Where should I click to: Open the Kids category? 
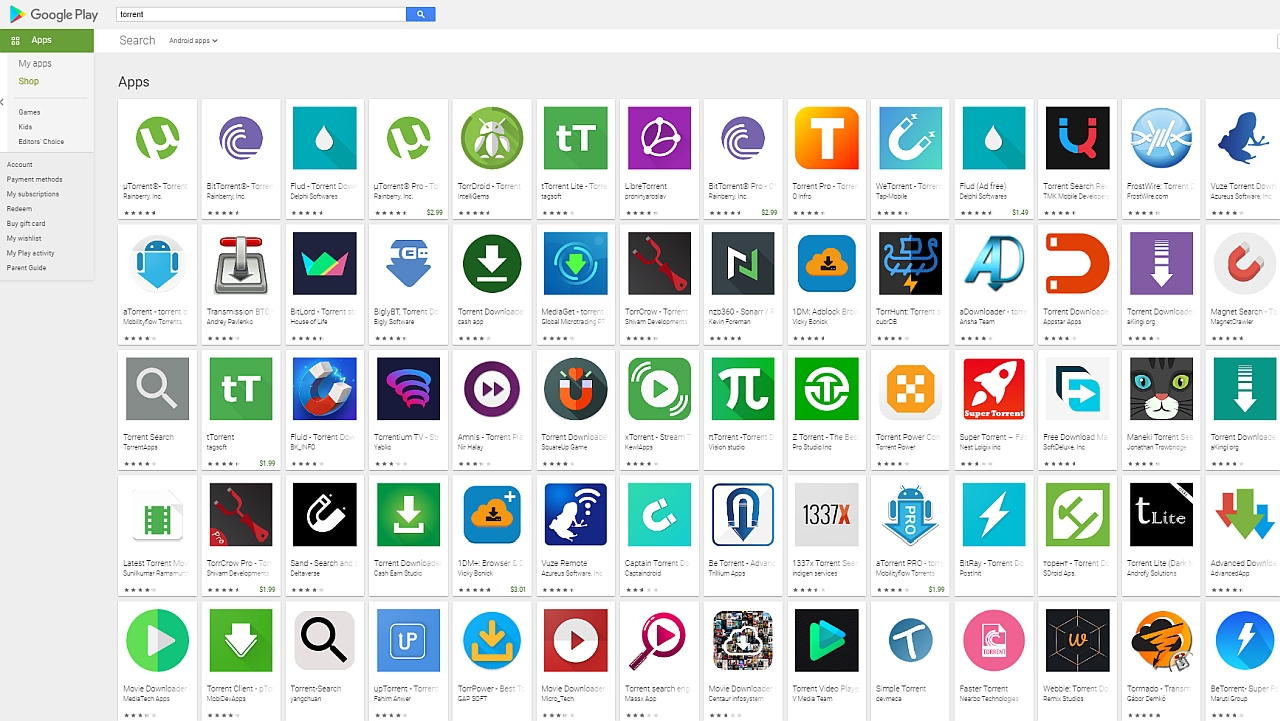tap(25, 127)
